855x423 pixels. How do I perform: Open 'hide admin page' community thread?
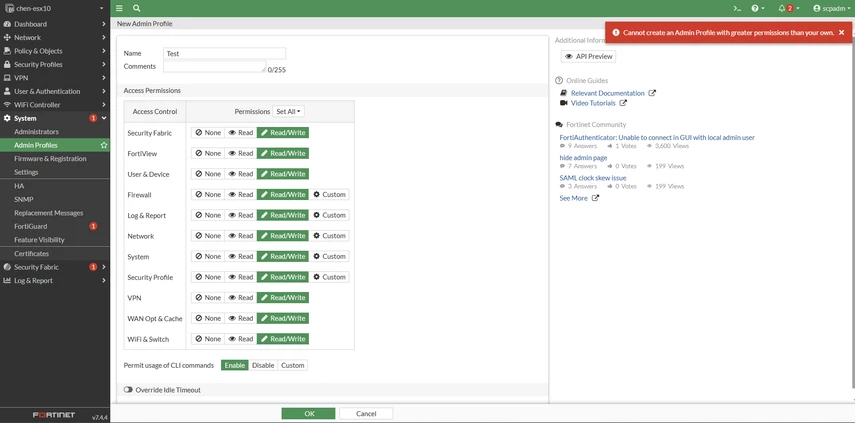pos(583,158)
